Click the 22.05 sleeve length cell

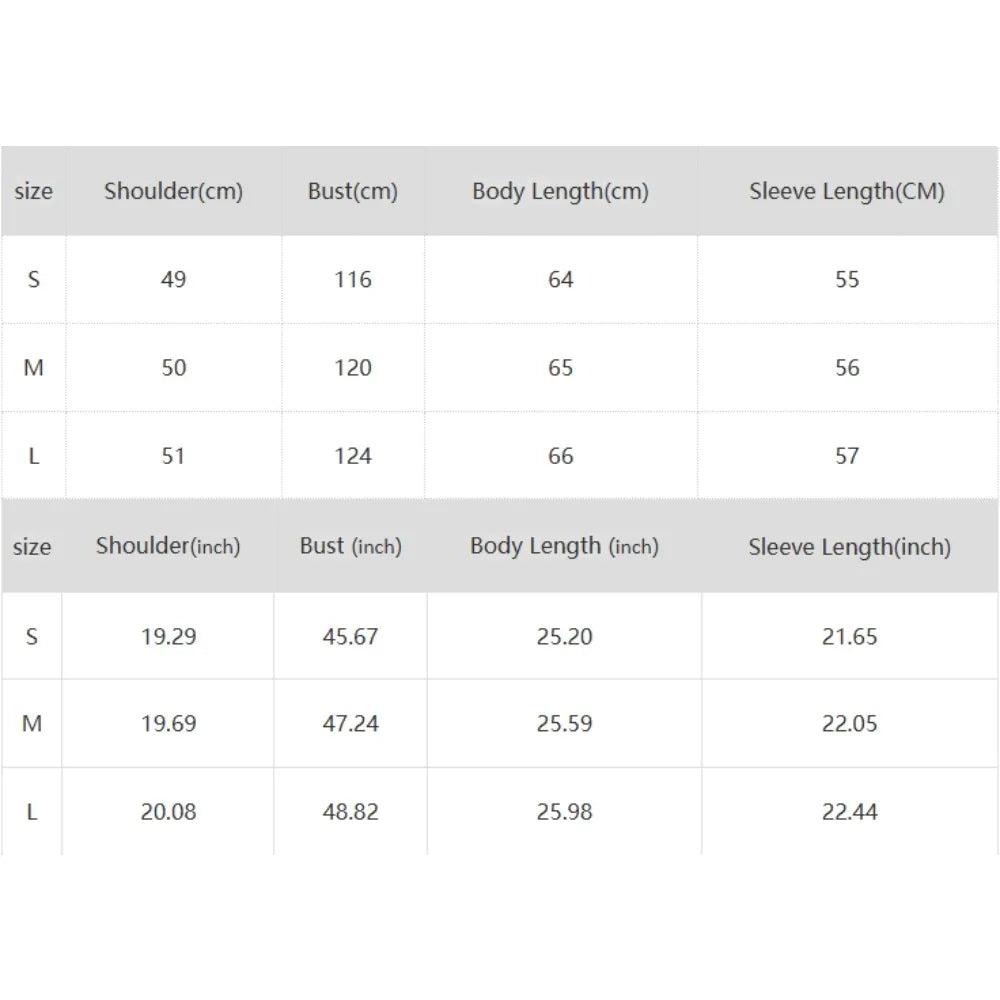[x=849, y=723]
